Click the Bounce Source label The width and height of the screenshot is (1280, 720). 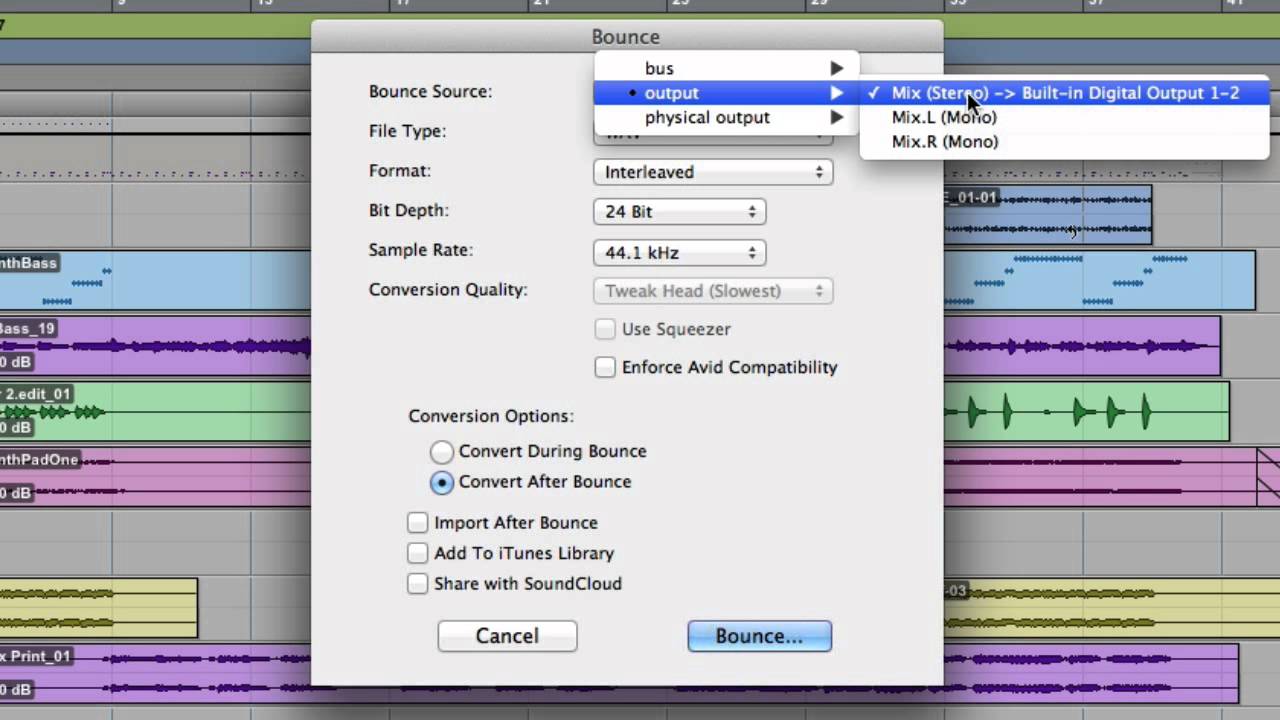430,91
